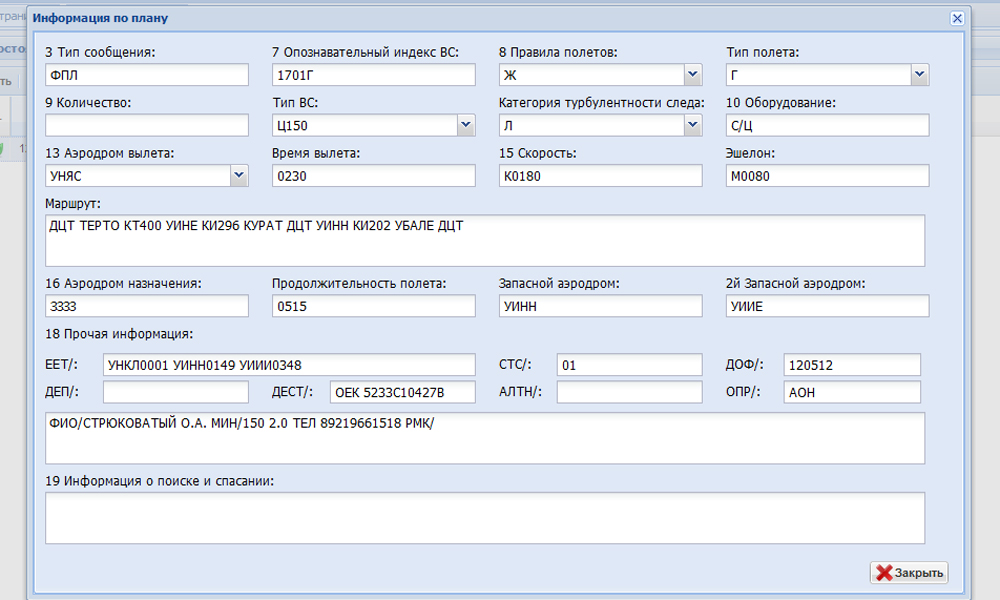Close the Информация по плану dialog via X icon
Screen dimensions: 1000x600
956,18
